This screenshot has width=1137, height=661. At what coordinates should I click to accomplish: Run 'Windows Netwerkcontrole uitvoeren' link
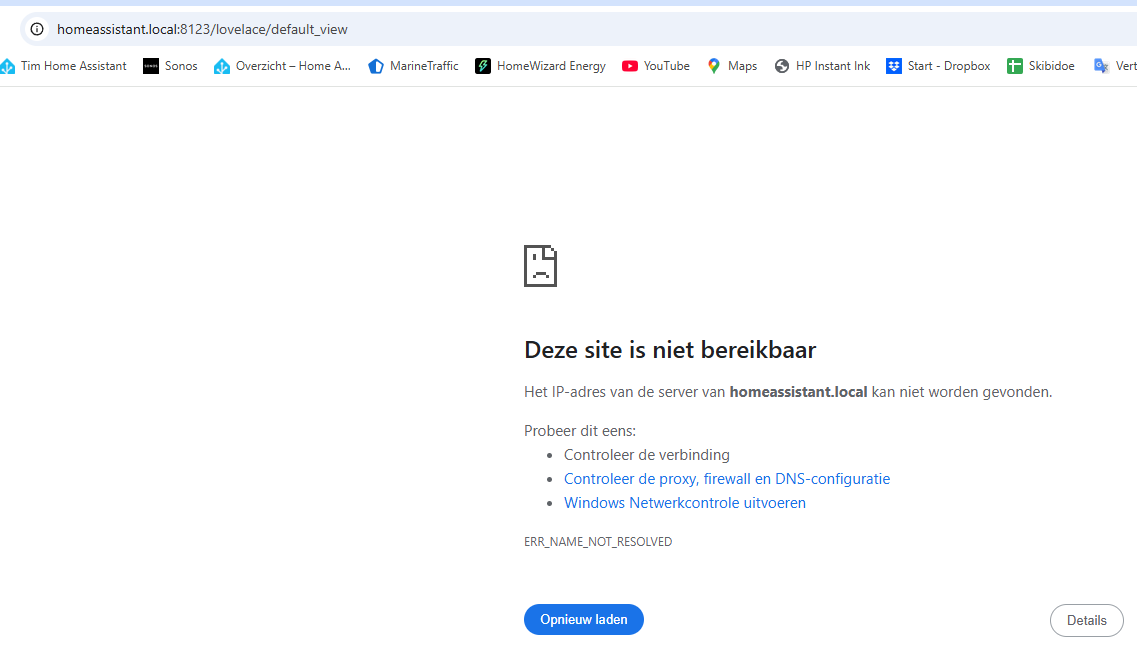click(x=685, y=503)
